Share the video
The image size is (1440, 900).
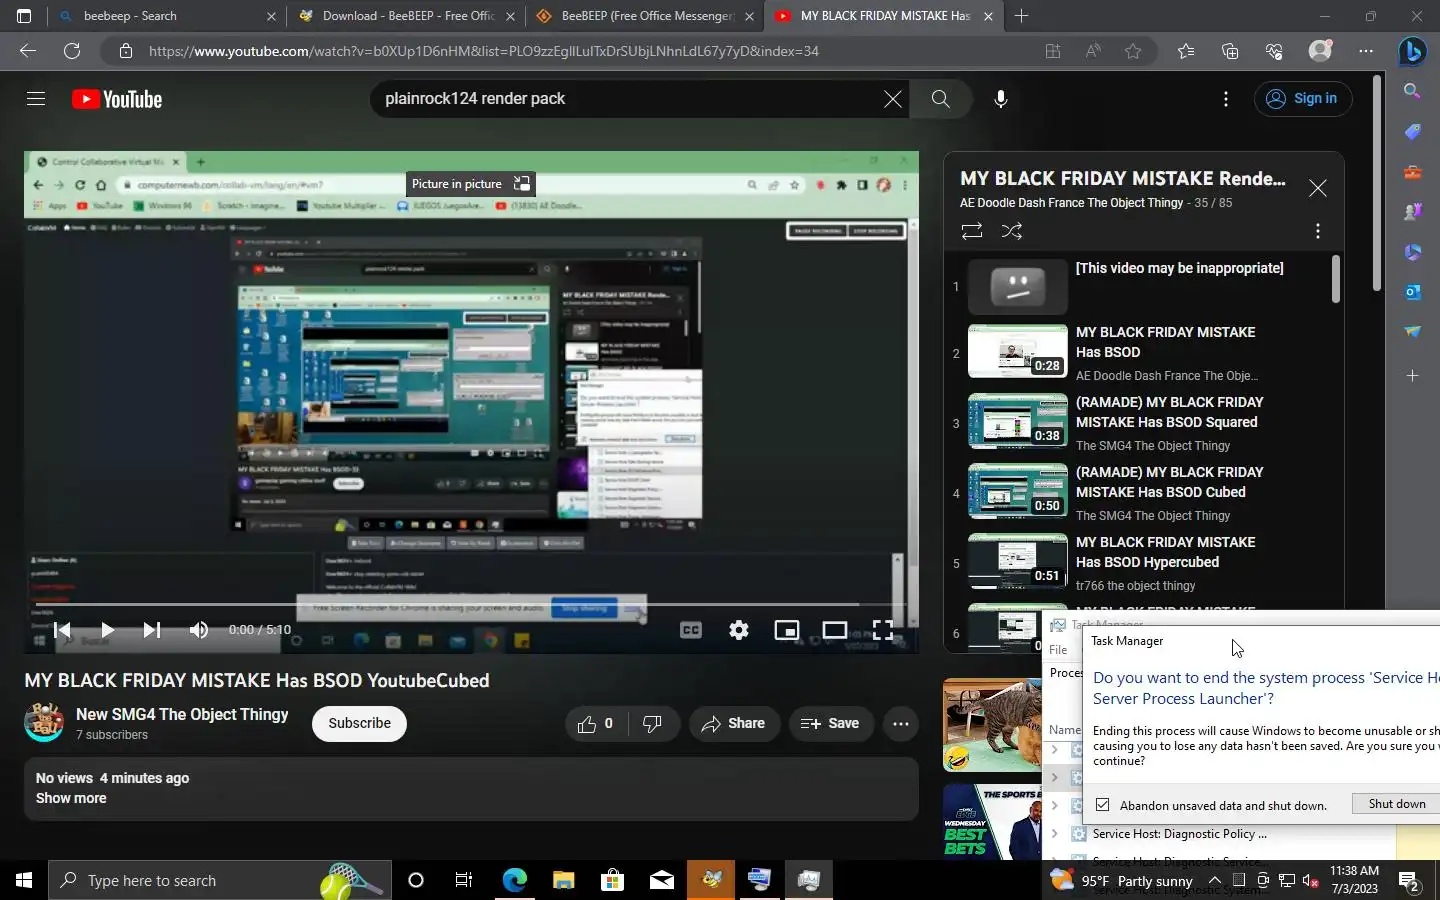(734, 723)
